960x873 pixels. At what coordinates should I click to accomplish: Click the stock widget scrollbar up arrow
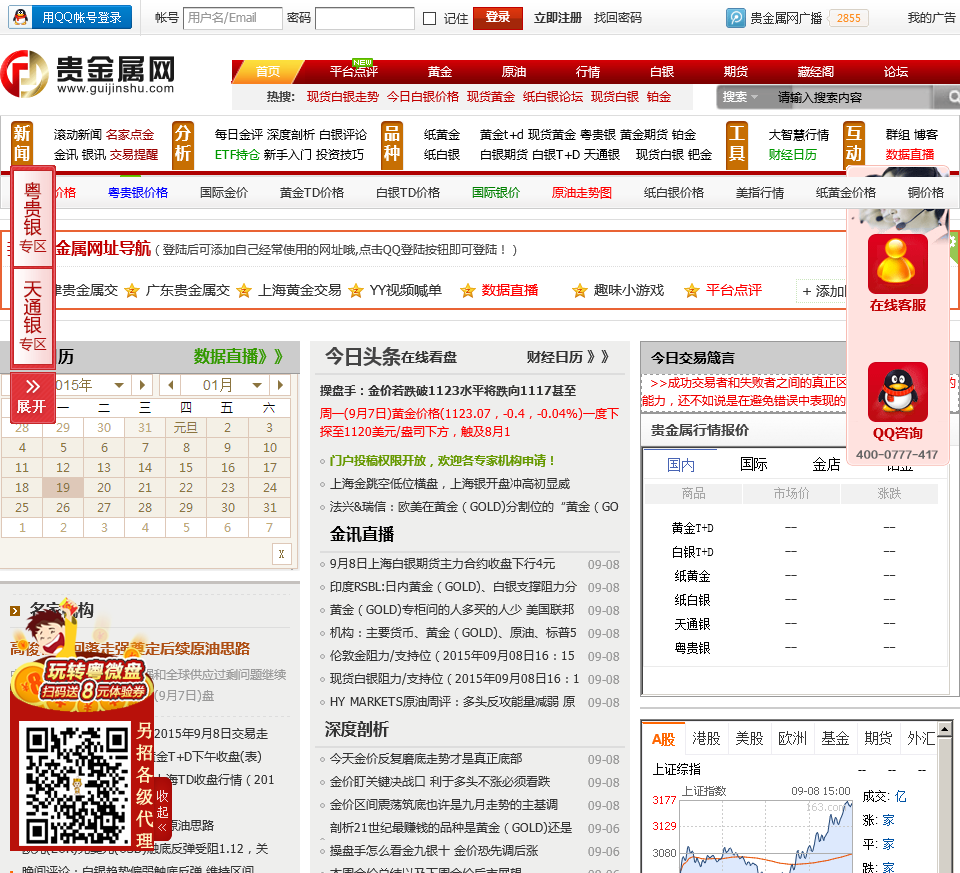[x=945, y=729]
